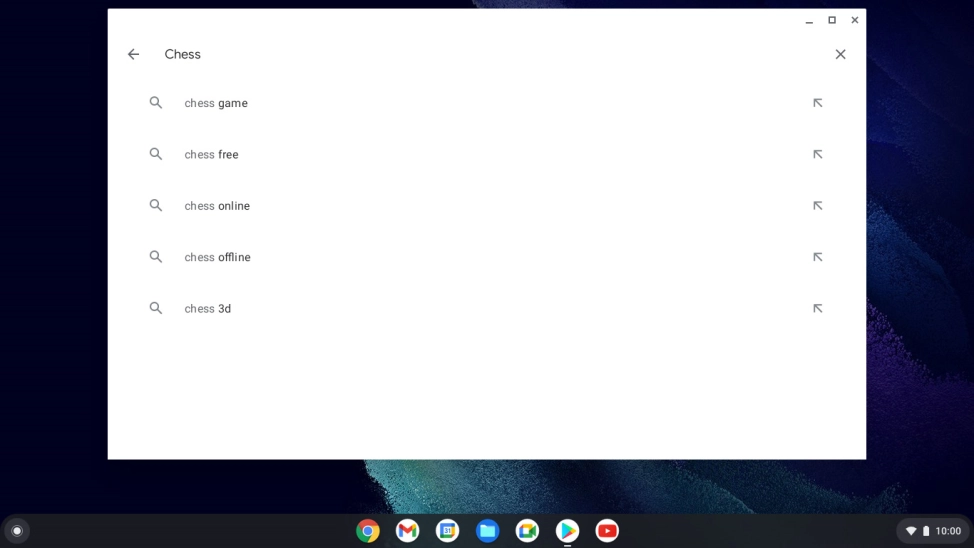
Task: Open Chrome from the shelf
Action: 368,531
